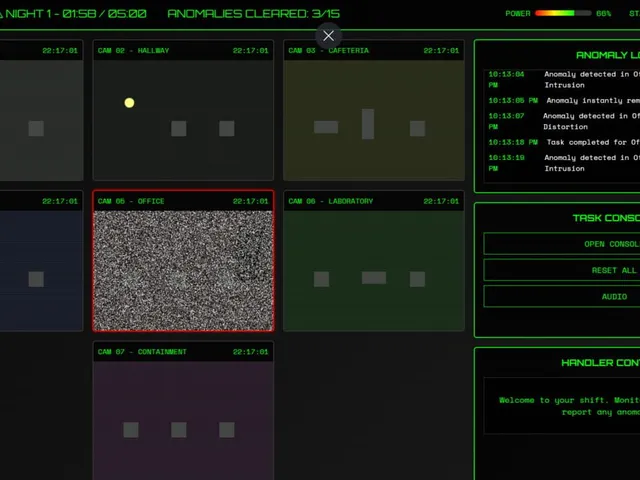
Task: Open the CAM 03 Cafeteria camera feed
Action: point(374,110)
